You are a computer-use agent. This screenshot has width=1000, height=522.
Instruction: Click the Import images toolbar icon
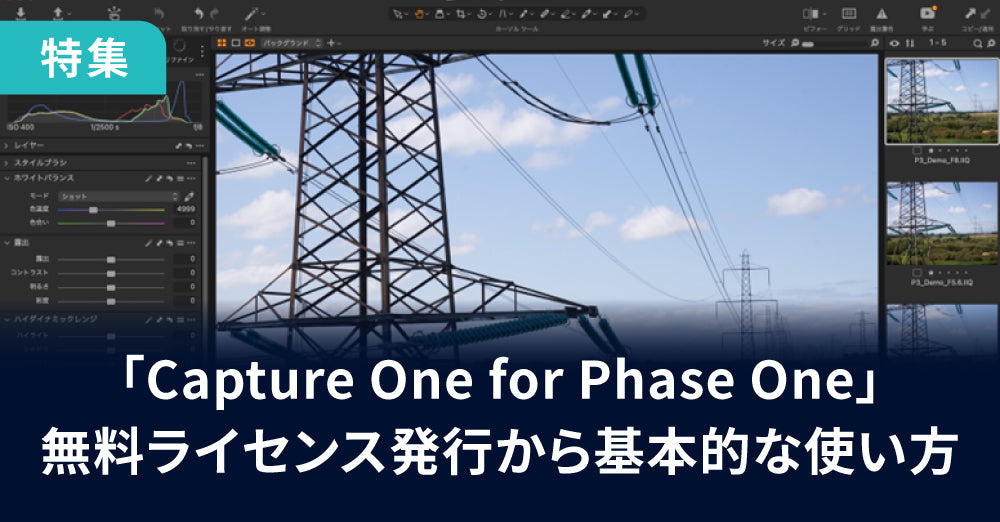[x=20, y=14]
